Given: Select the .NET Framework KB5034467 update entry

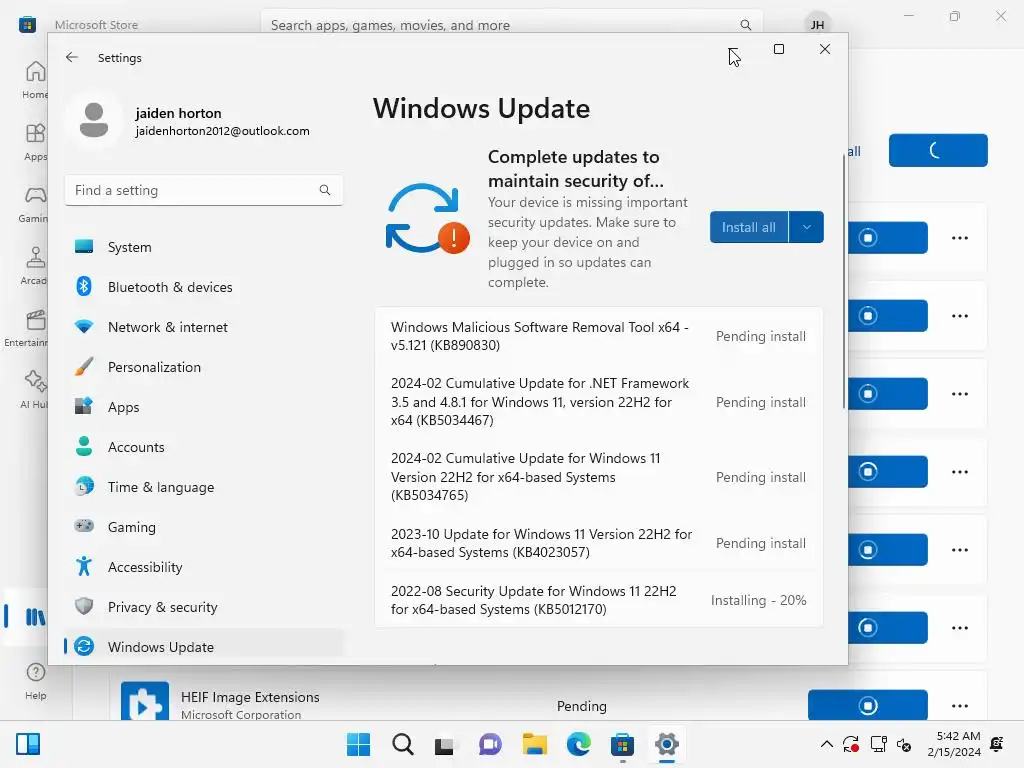Looking at the screenshot, I should tap(599, 402).
